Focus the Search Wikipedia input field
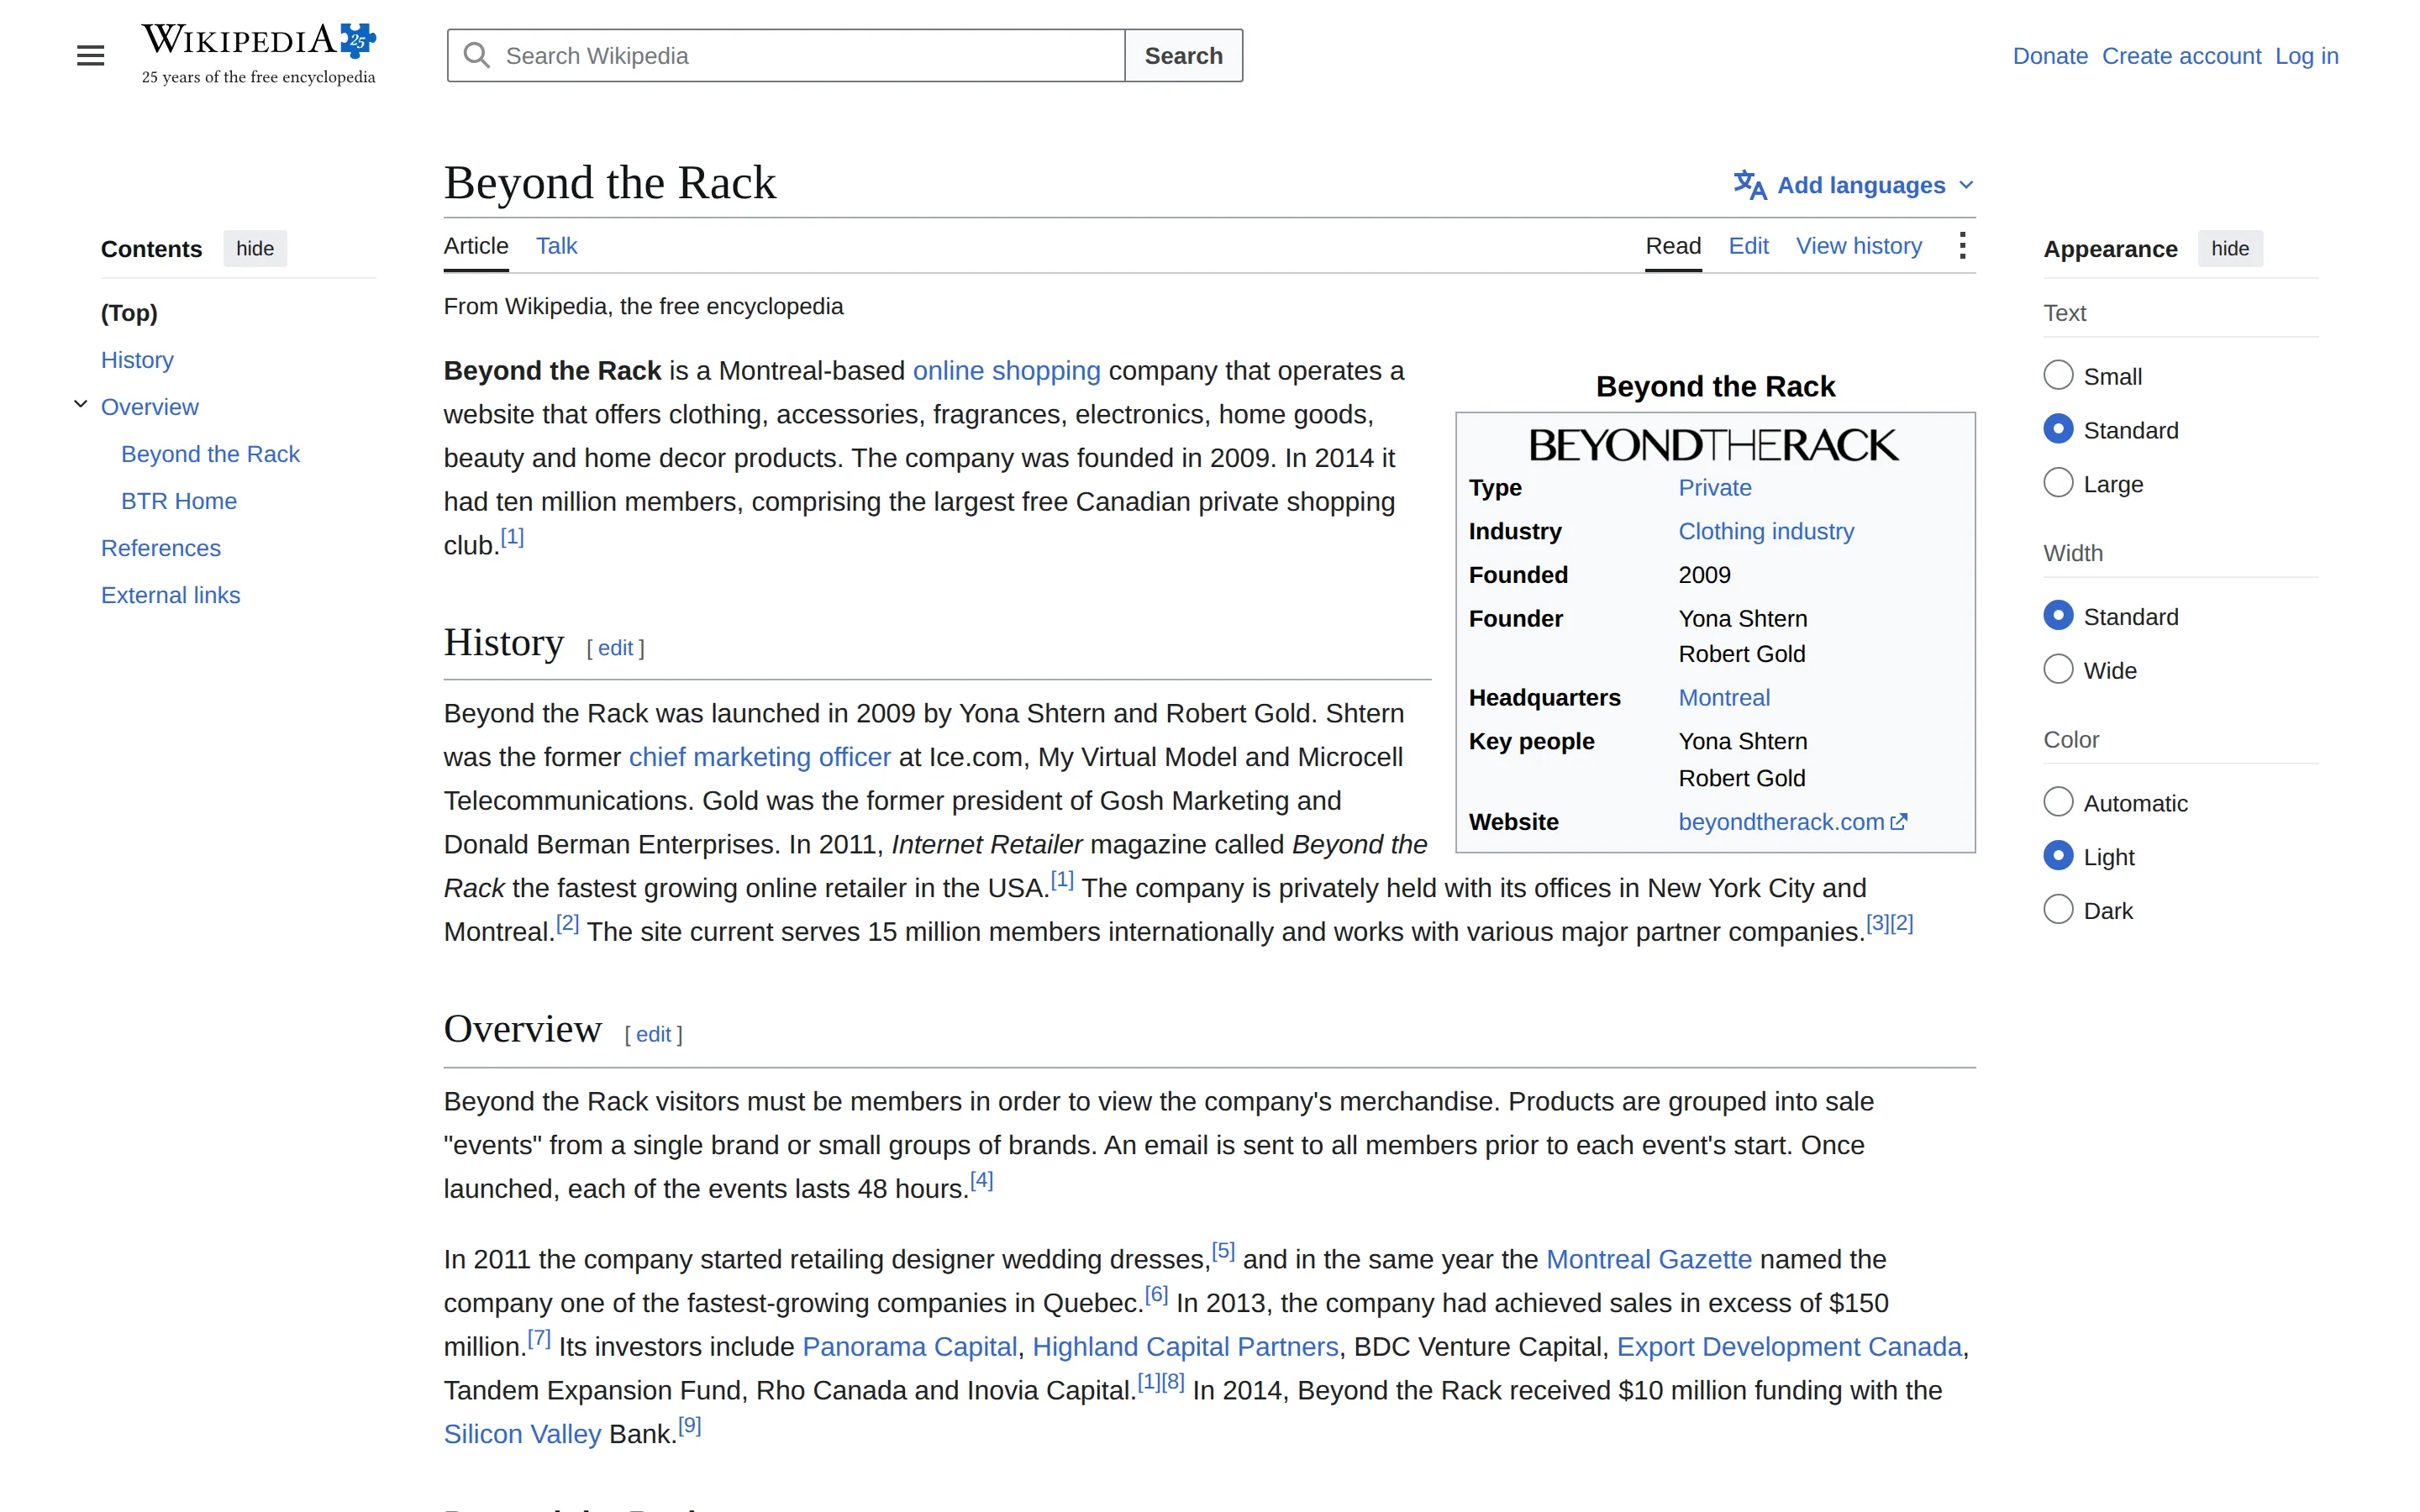 click(x=786, y=55)
